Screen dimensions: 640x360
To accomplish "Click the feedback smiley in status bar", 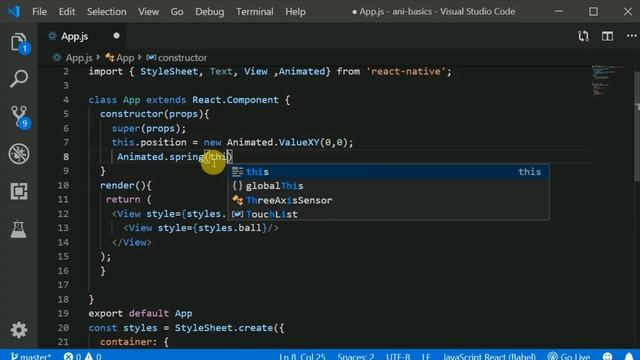I will 608,356.
